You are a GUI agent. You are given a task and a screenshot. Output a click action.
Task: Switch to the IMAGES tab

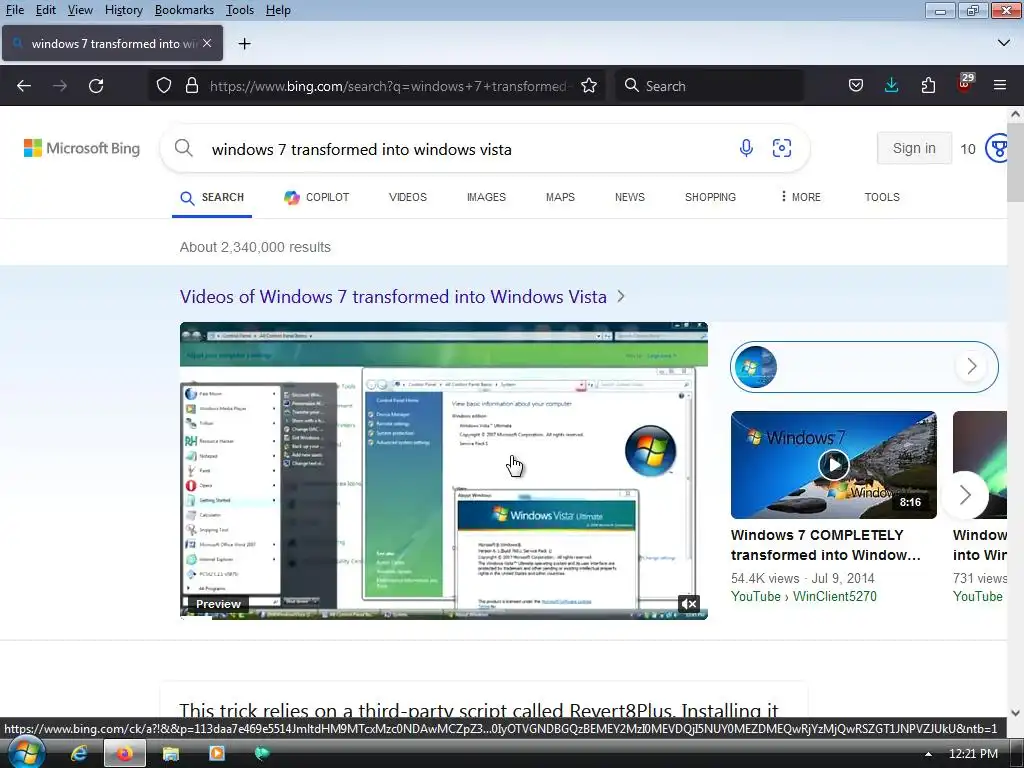[487, 197]
